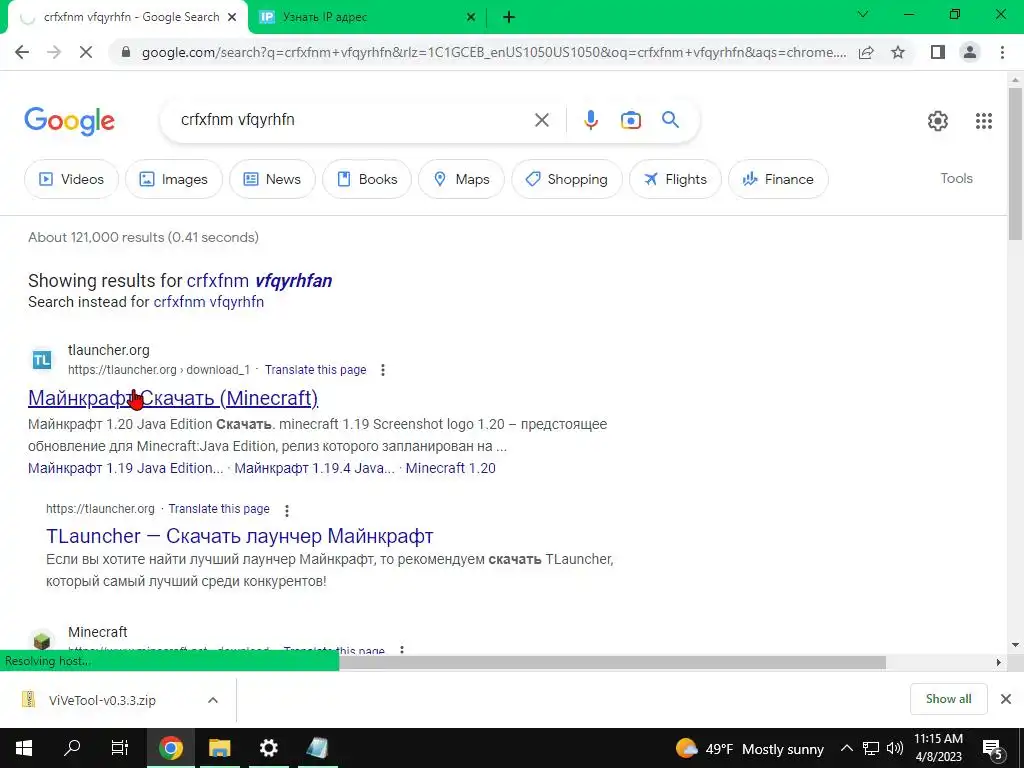Open the Chrome profile avatar

[970, 52]
